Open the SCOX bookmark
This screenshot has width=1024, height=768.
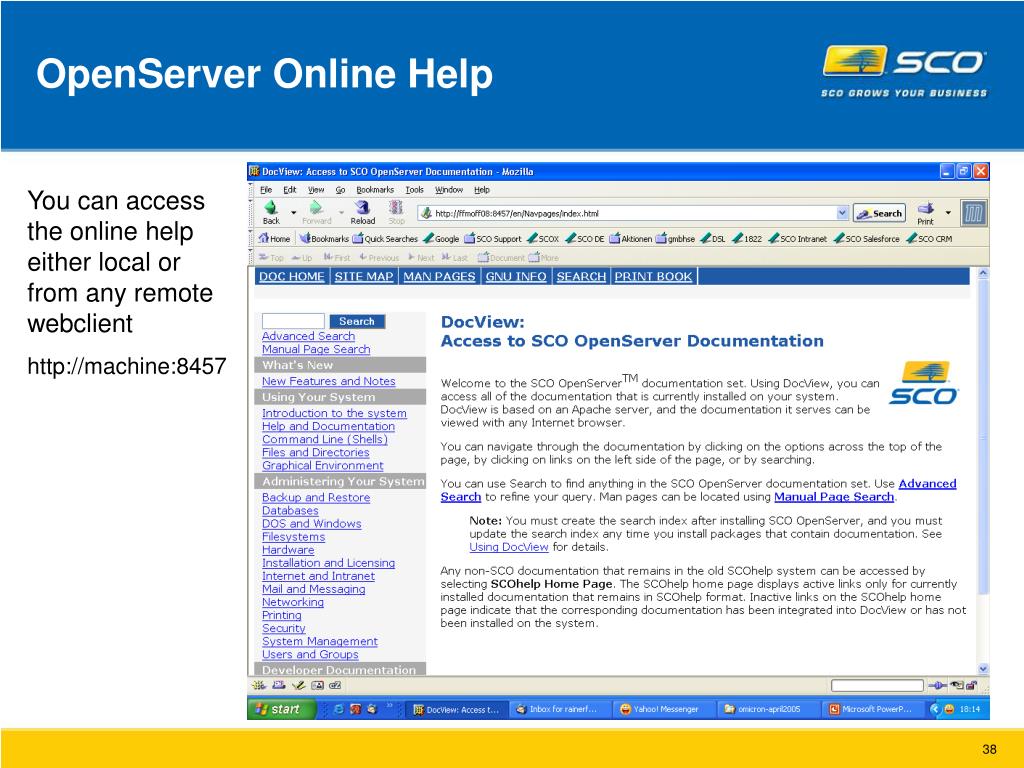[x=543, y=238]
